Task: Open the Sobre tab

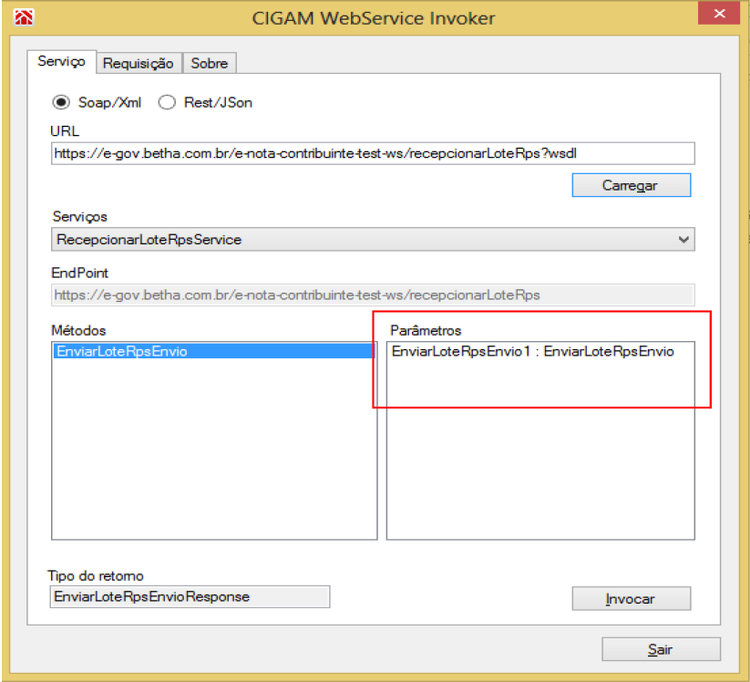Action: point(210,63)
